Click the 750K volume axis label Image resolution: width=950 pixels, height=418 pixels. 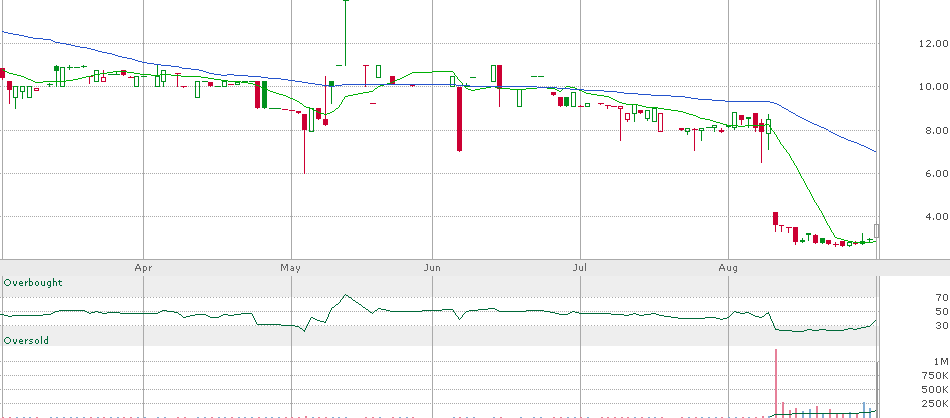click(x=935, y=376)
